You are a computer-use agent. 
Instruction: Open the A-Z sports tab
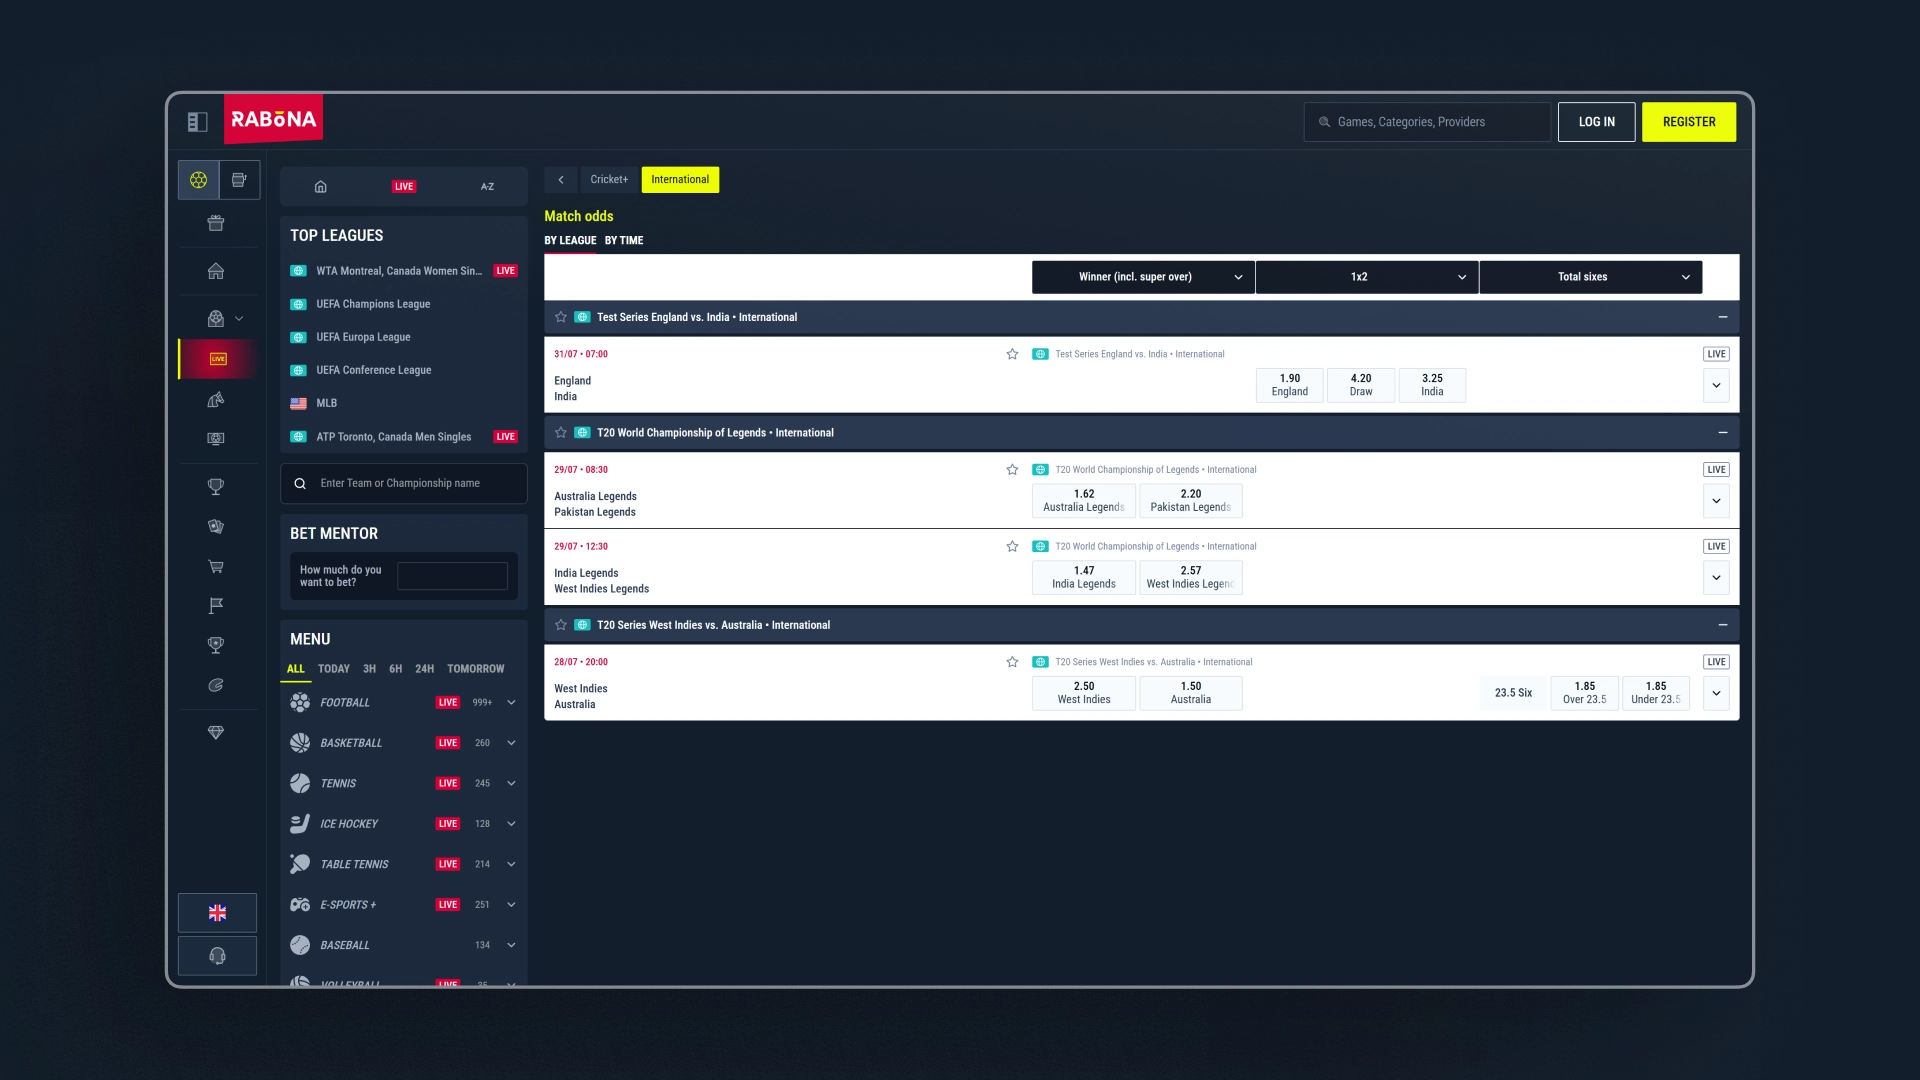point(487,187)
